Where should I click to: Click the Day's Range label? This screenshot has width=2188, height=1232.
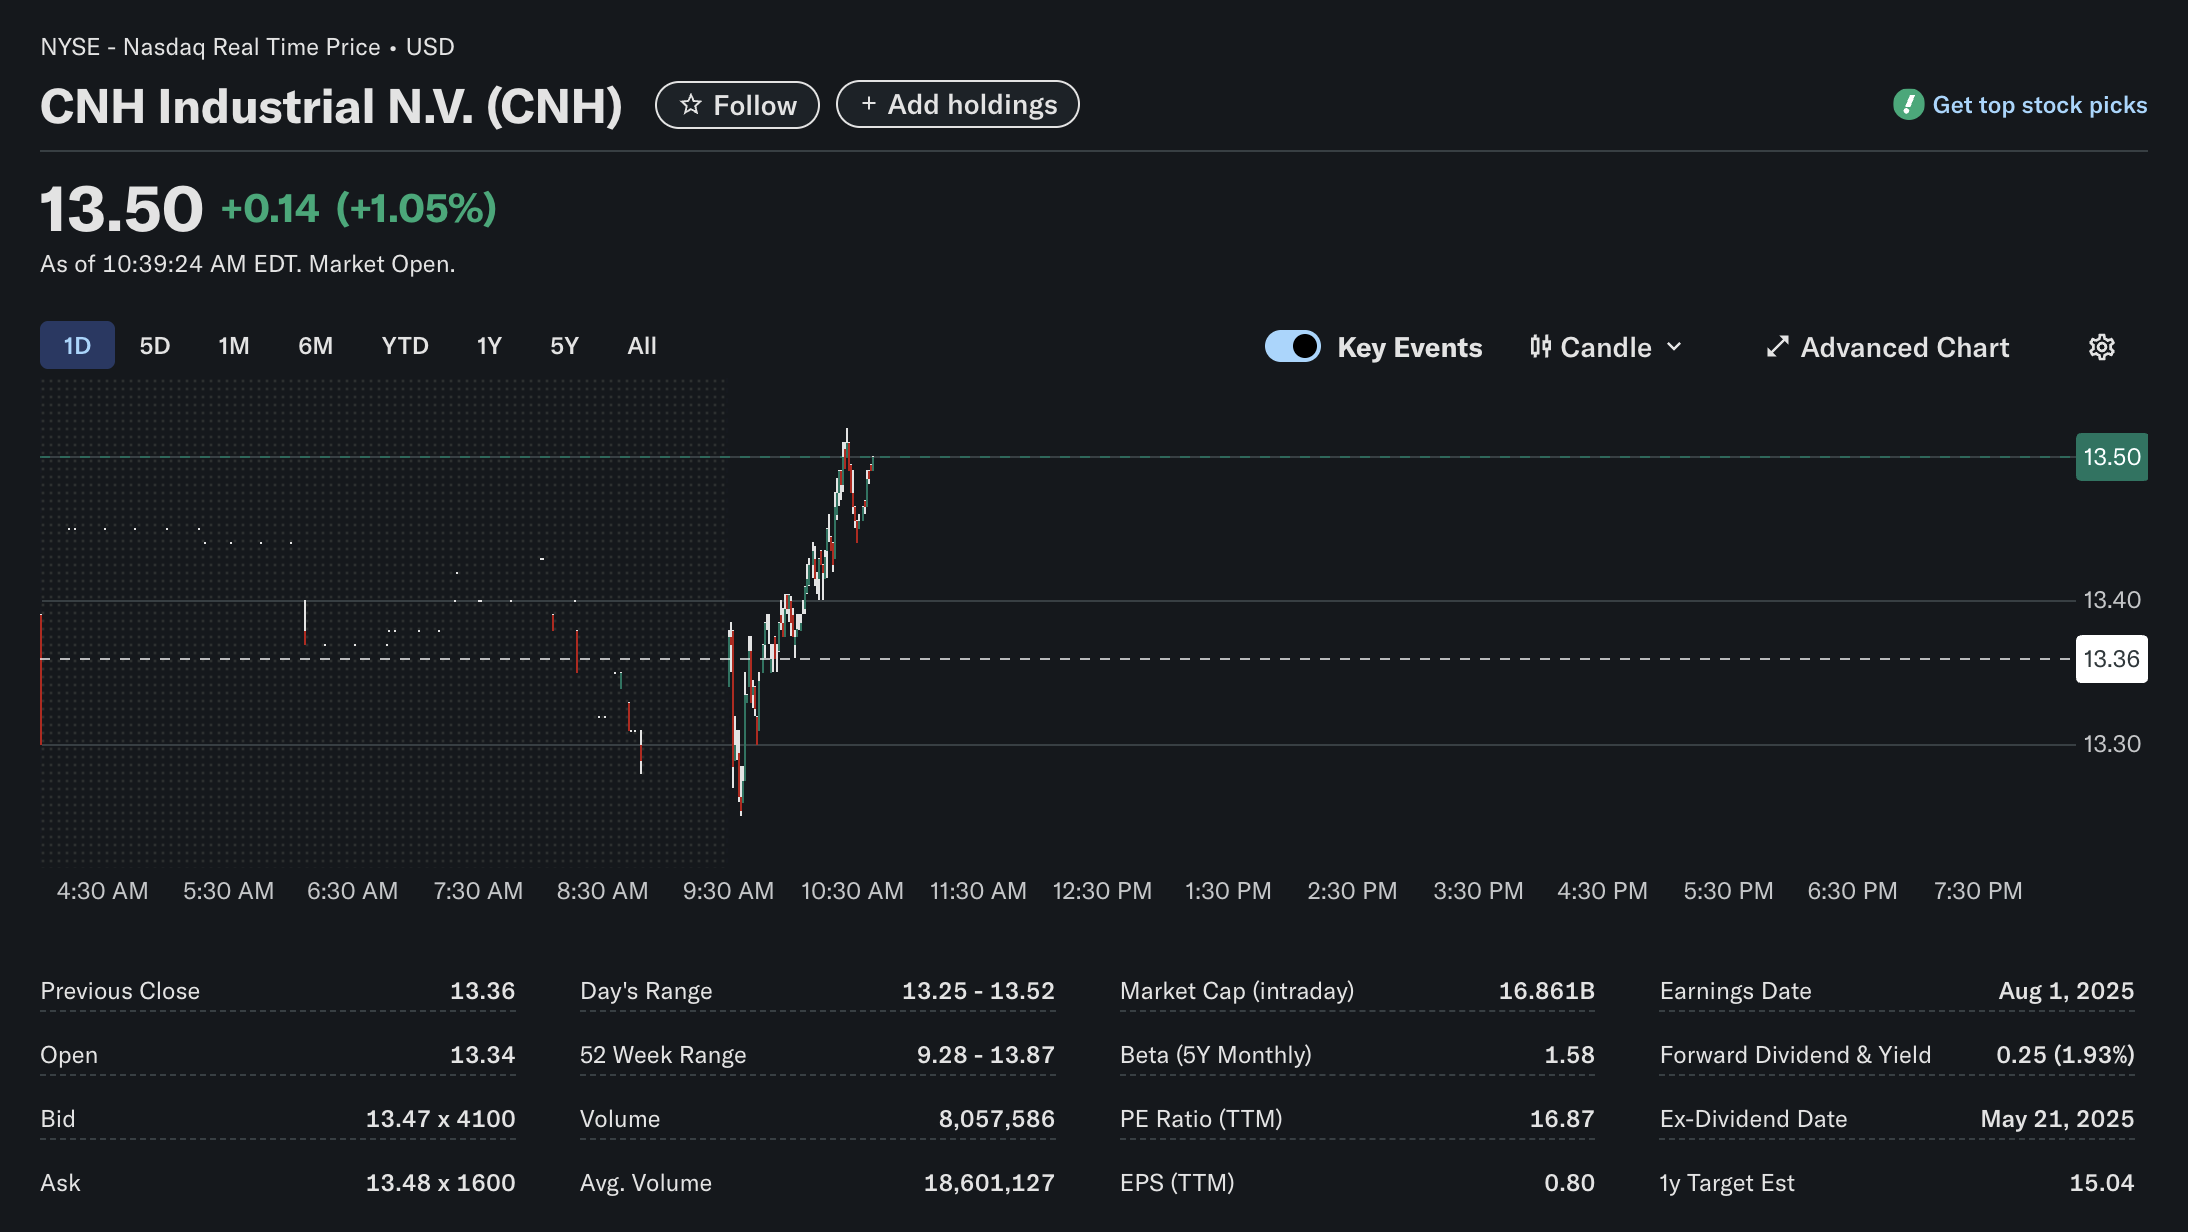click(646, 991)
